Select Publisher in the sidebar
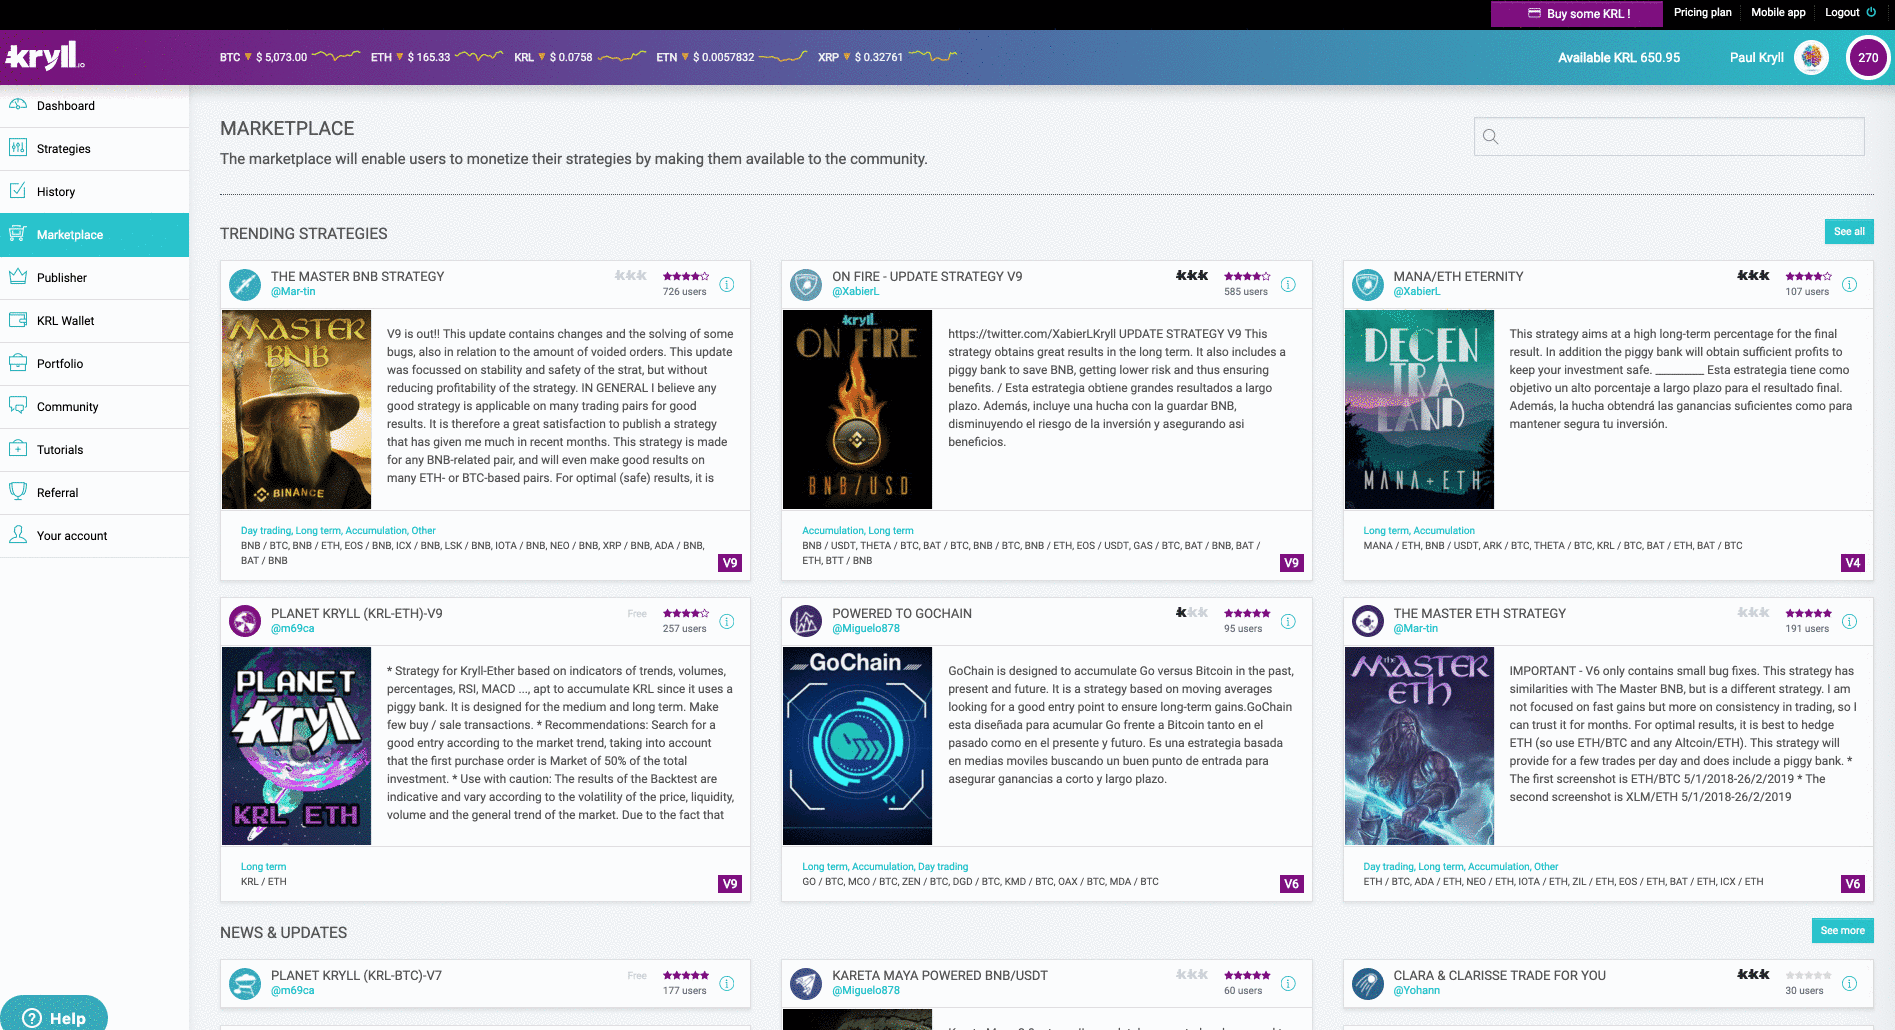Viewport: 1895px width, 1030px height. point(94,278)
